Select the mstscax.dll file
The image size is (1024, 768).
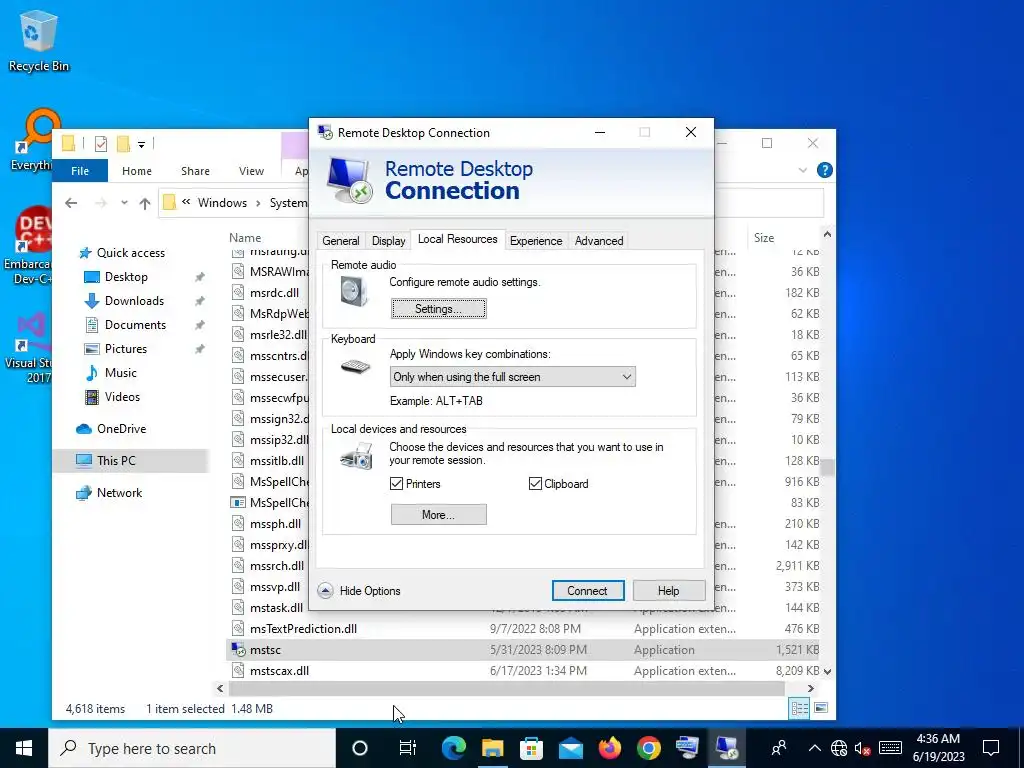(280, 671)
